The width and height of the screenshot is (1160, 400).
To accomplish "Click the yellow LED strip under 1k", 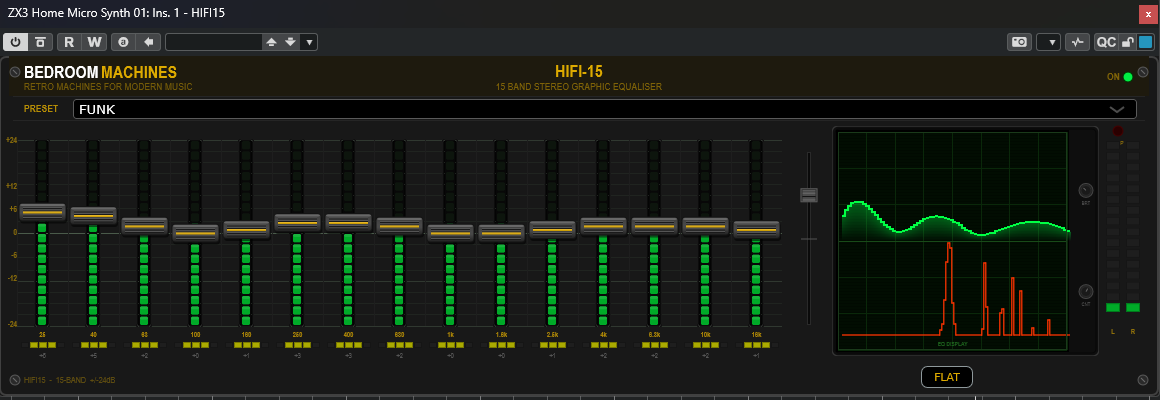I will pos(451,345).
